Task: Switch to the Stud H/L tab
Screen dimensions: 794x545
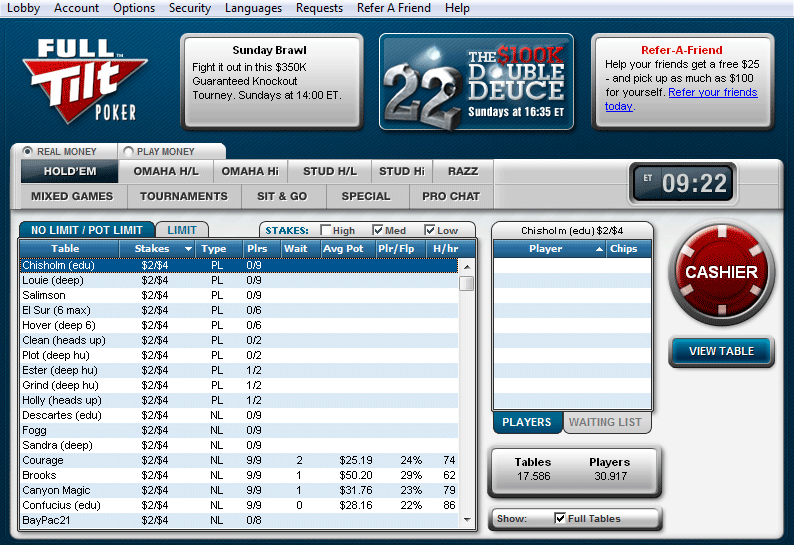Action: (330, 171)
